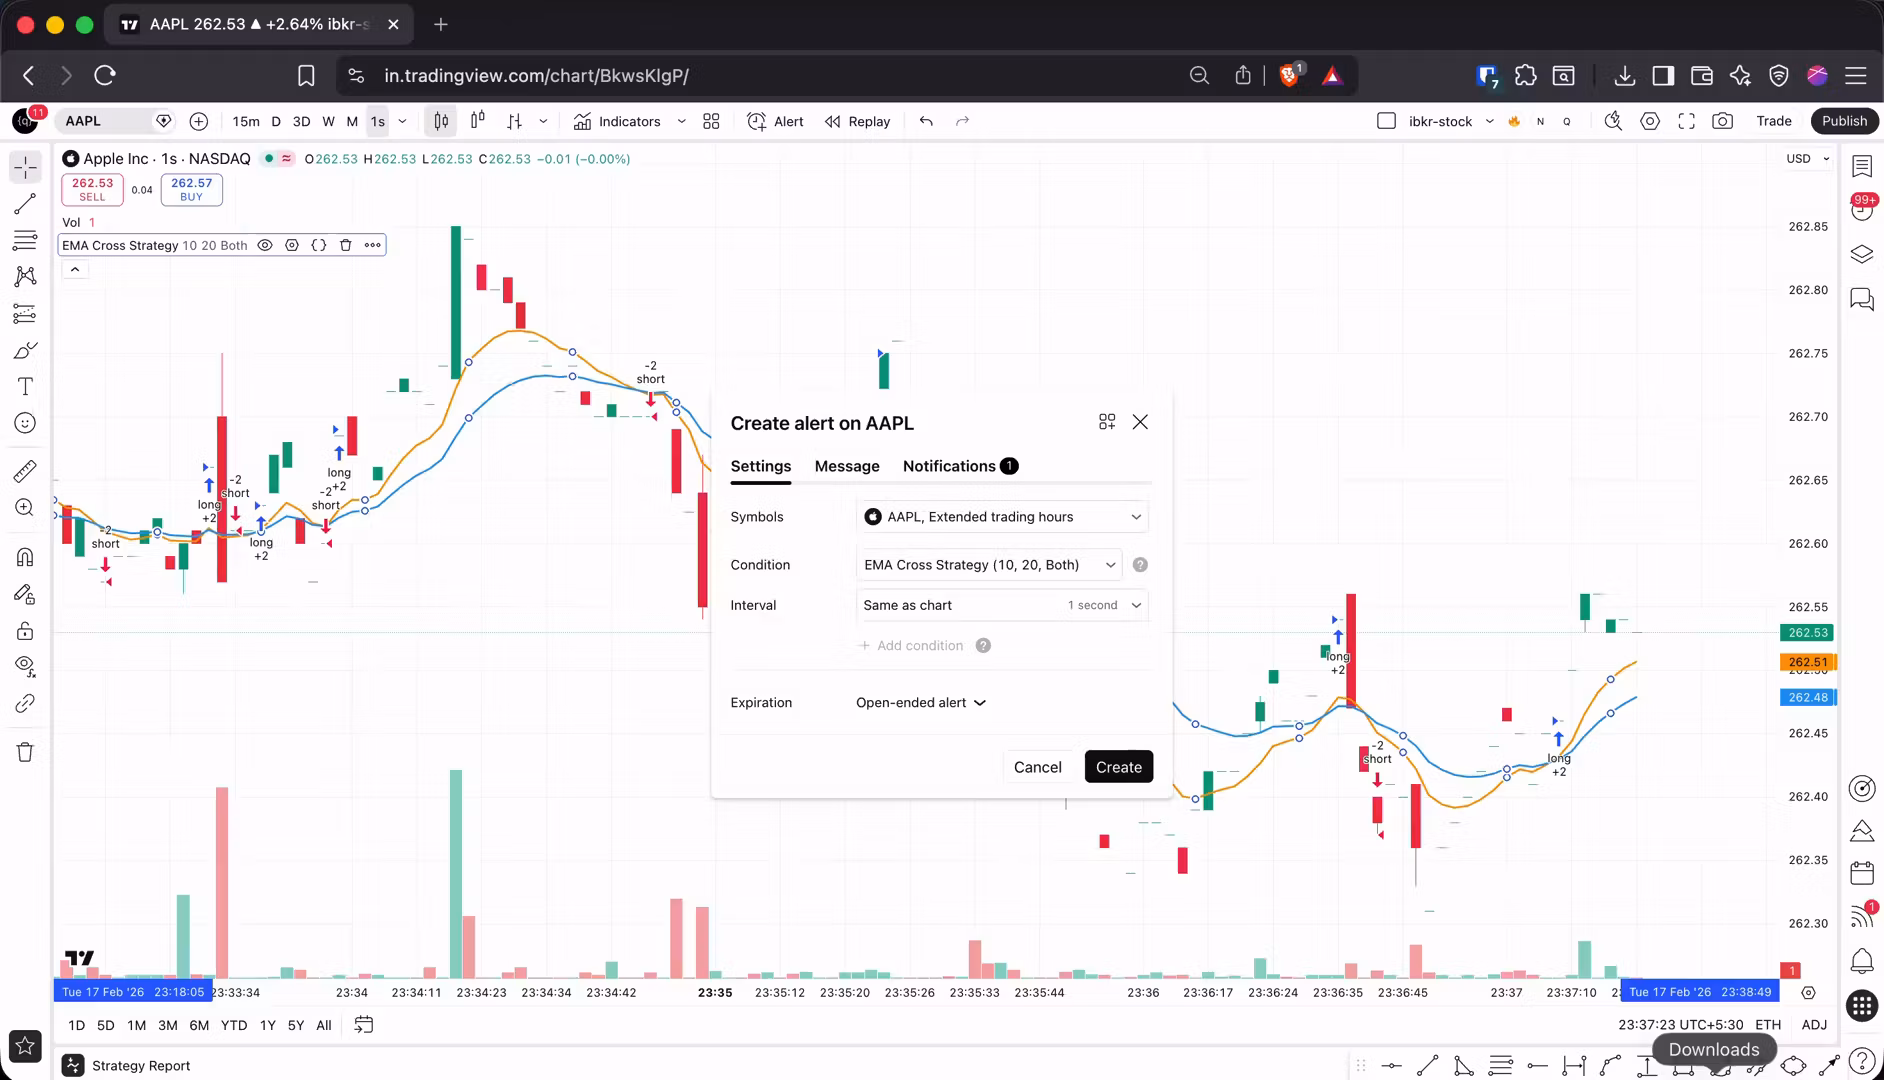Screen dimensions: 1884x1080
Task: Open the Trade panel
Action: pos(1774,121)
